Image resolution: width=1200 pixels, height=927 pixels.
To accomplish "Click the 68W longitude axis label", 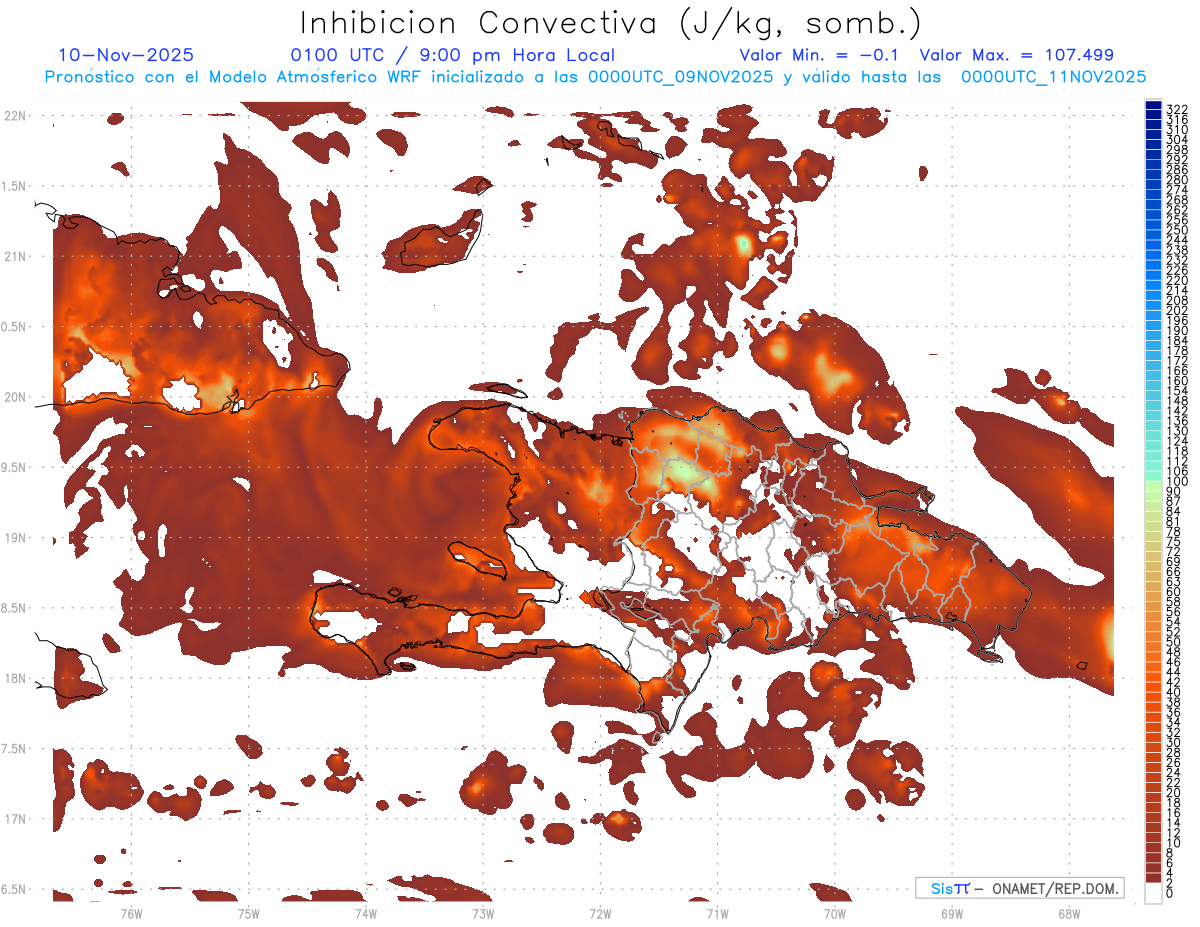I will click(x=1068, y=913).
